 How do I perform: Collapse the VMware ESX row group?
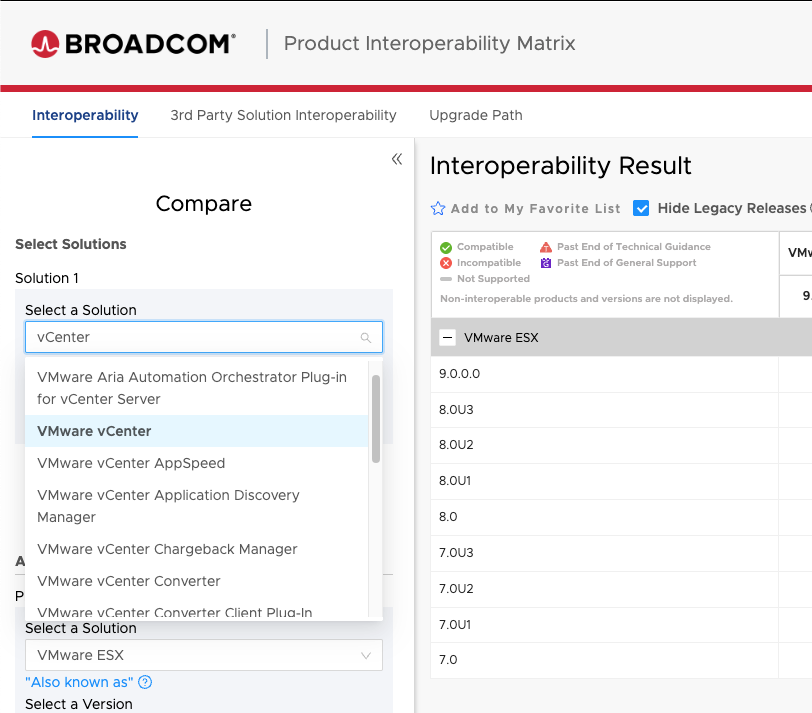click(447, 338)
